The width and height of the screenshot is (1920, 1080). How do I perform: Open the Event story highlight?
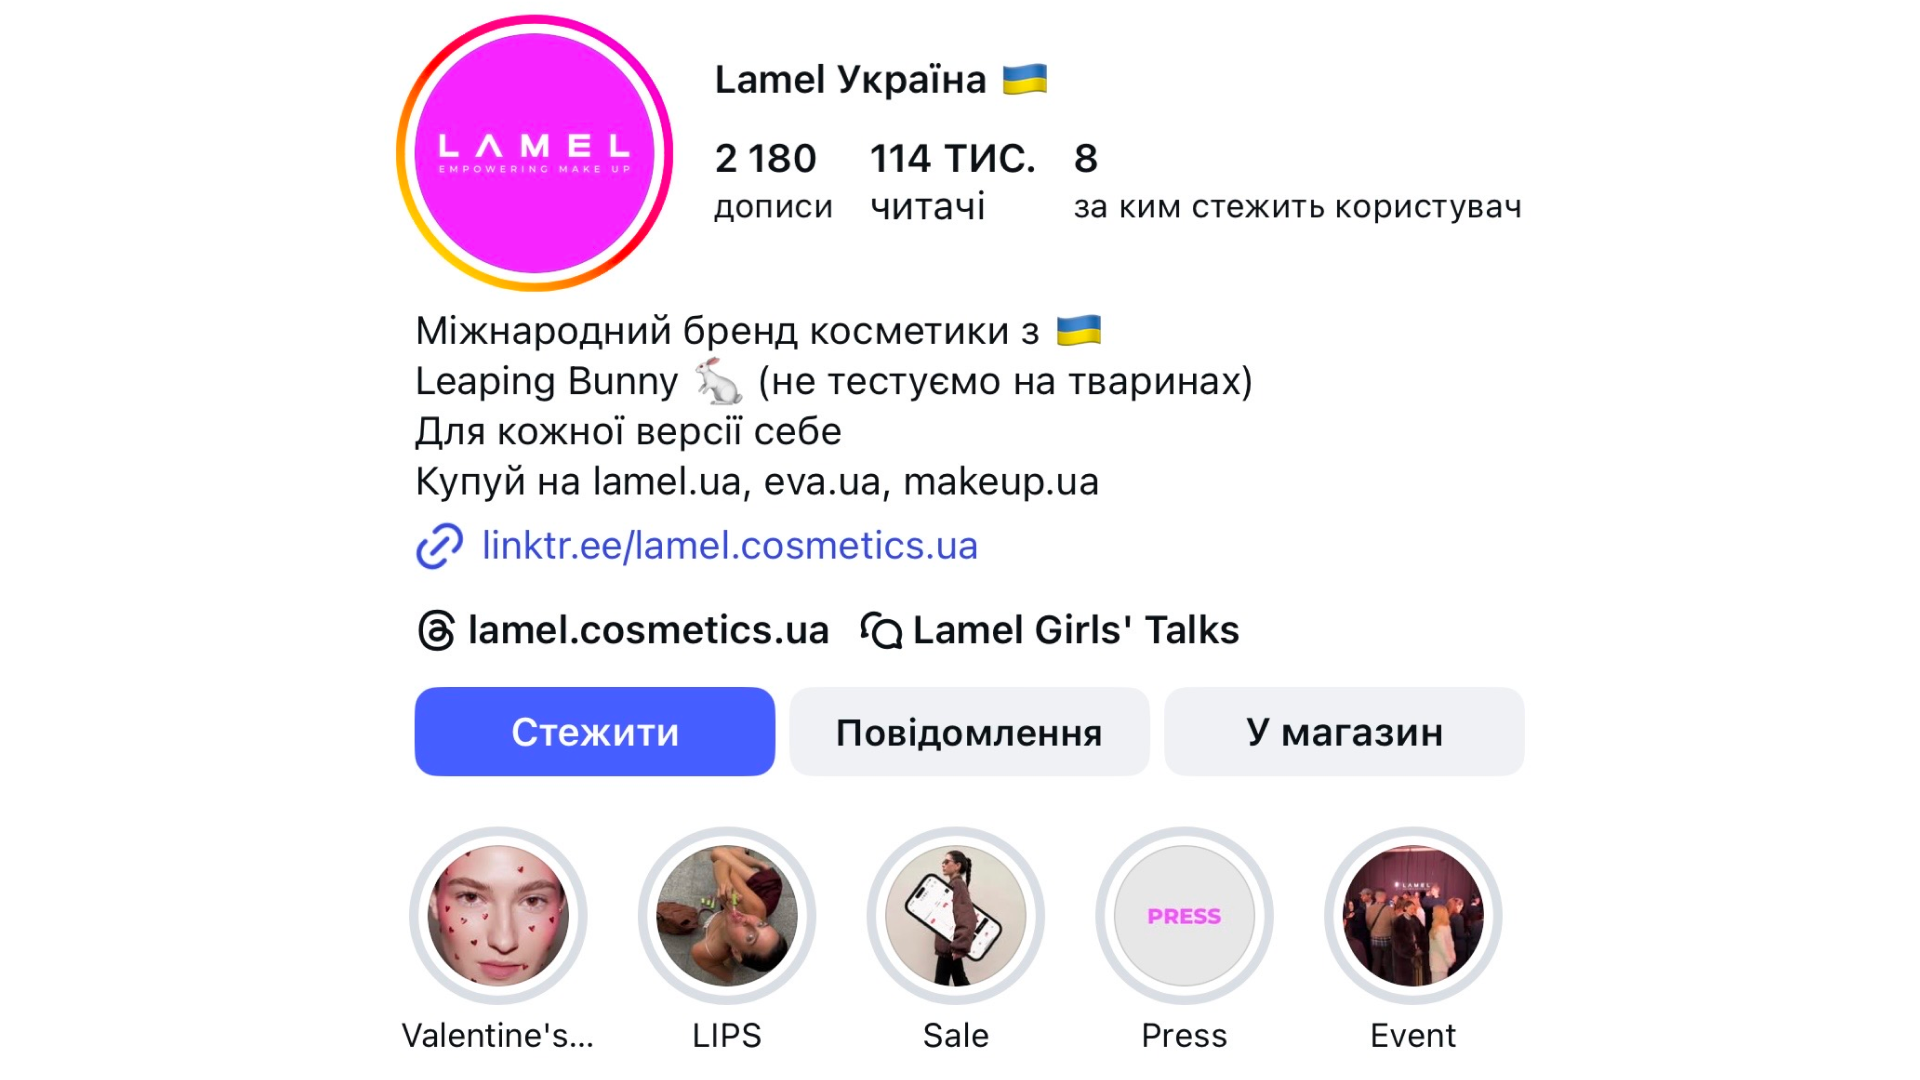tap(1413, 915)
